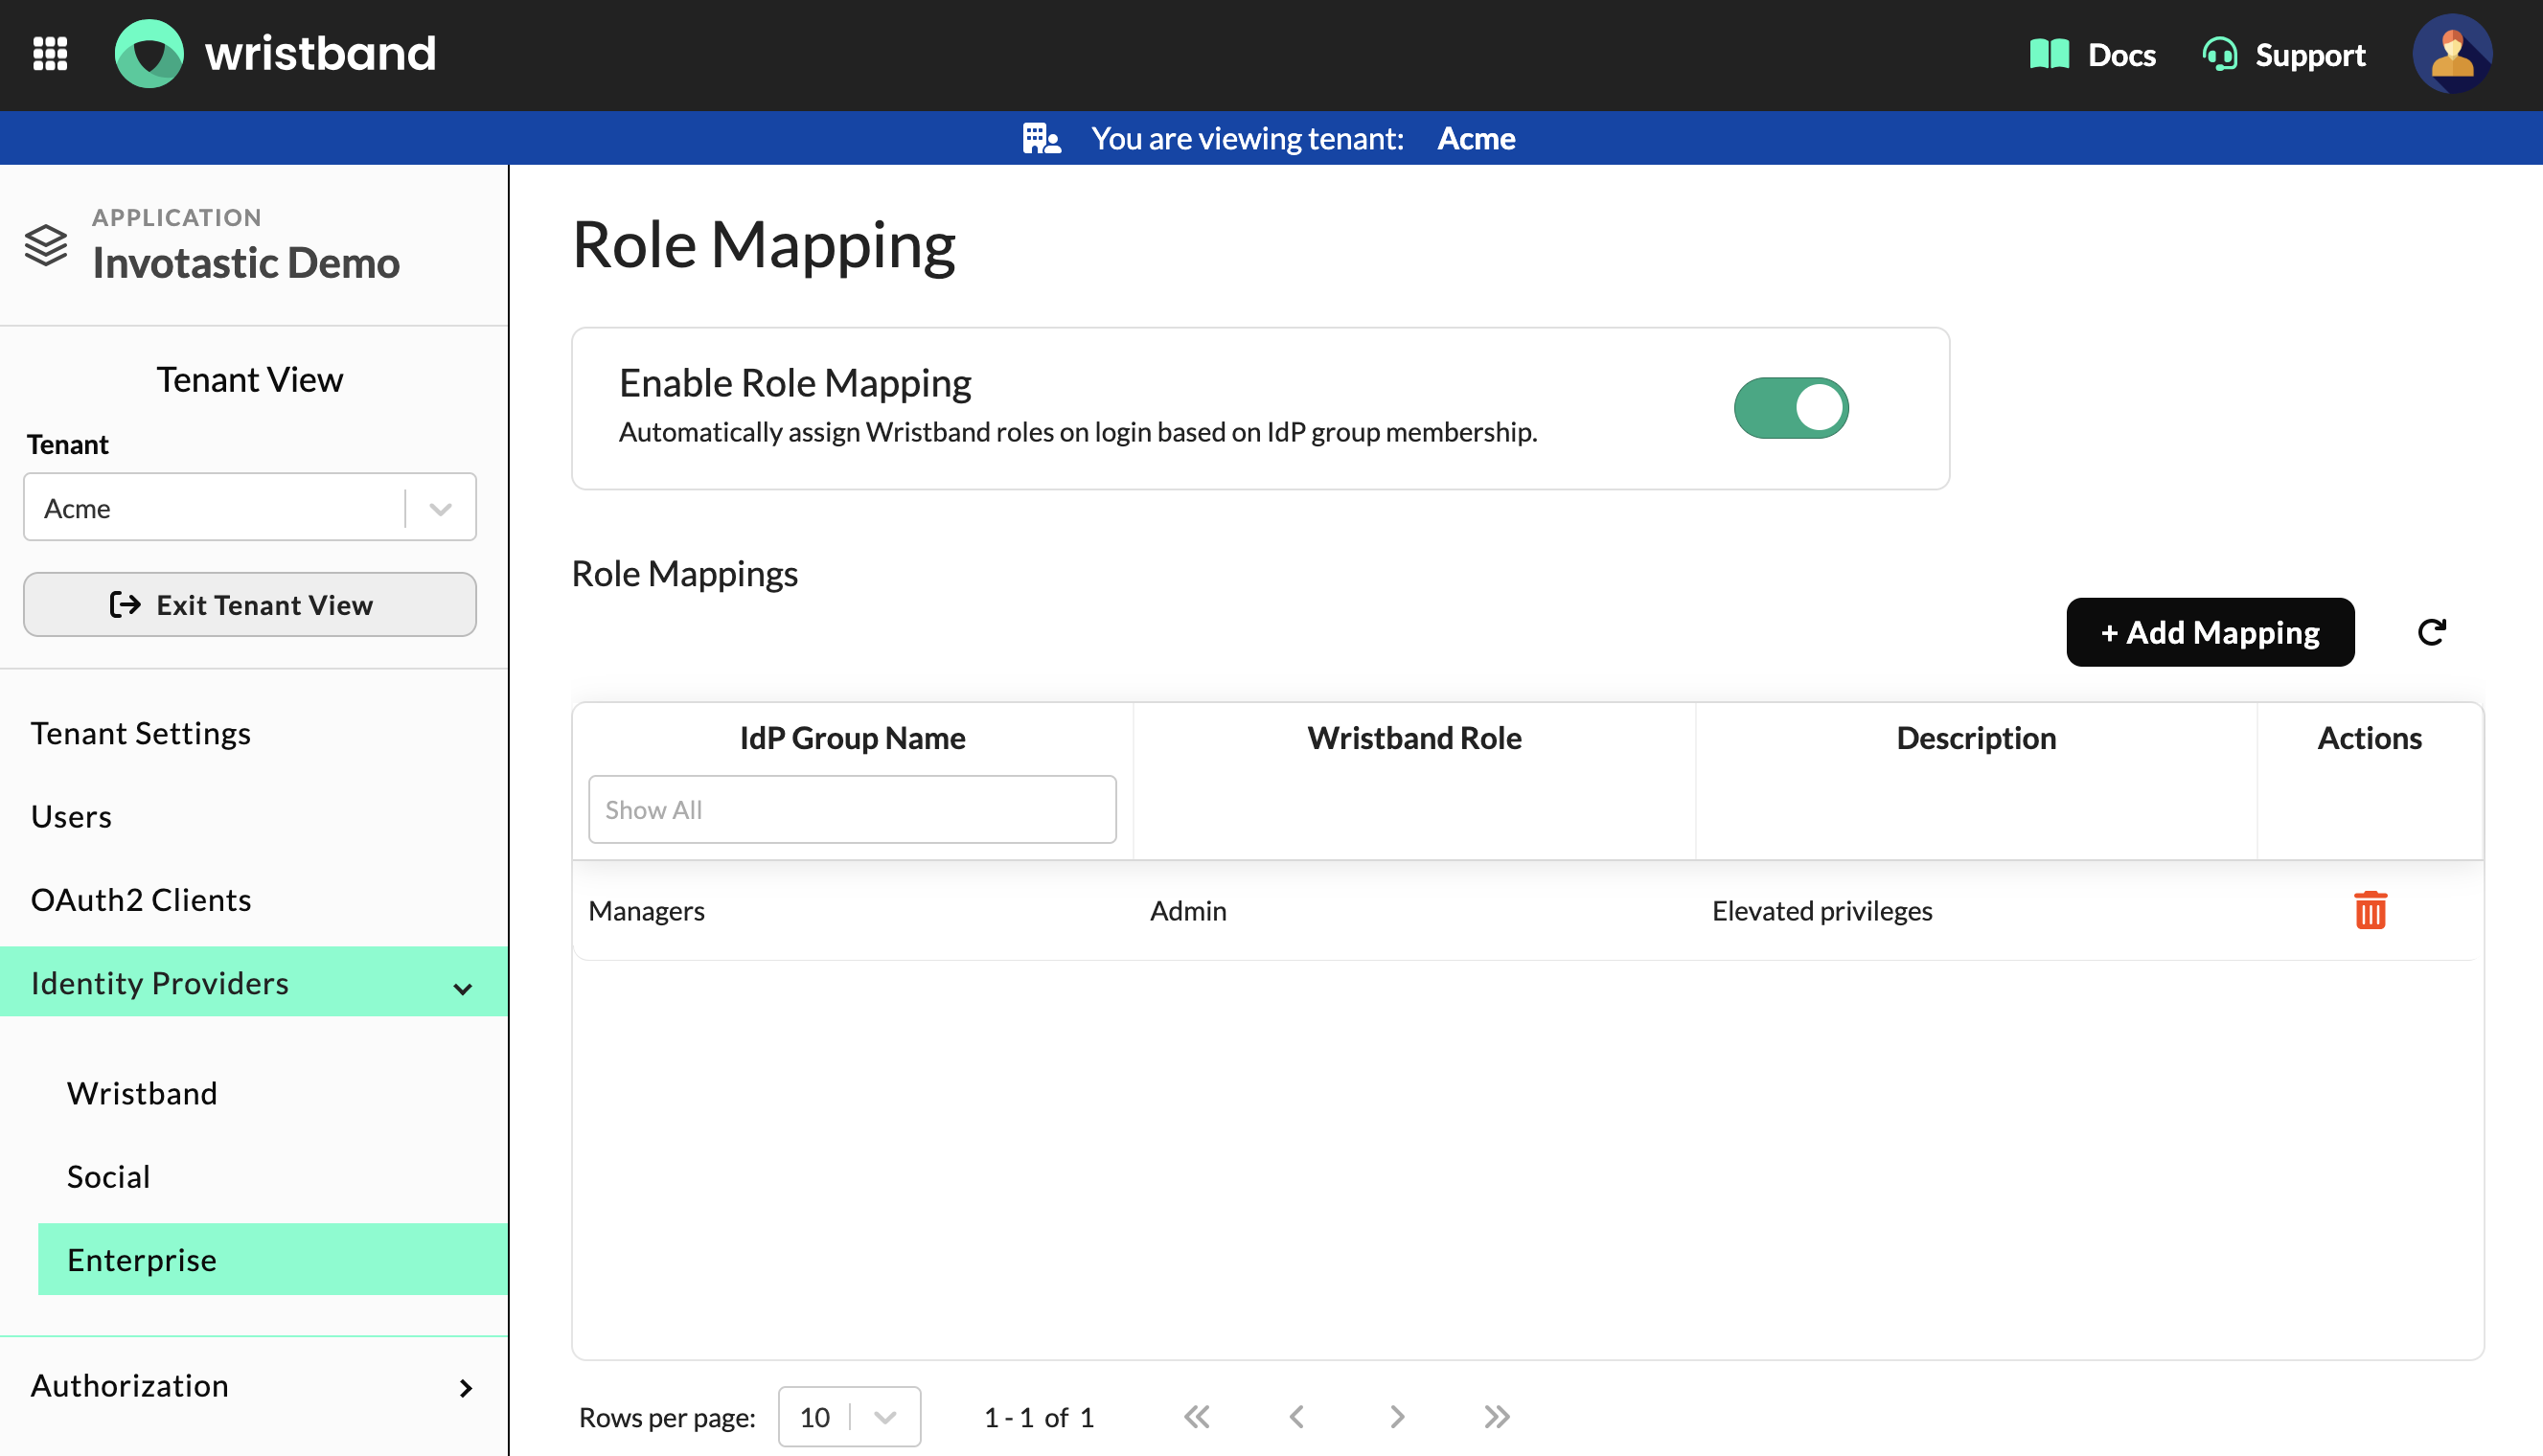Viewport: 2543px width, 1456px height.
Task: Click the Show All filter input
Action: click(852, 809)
